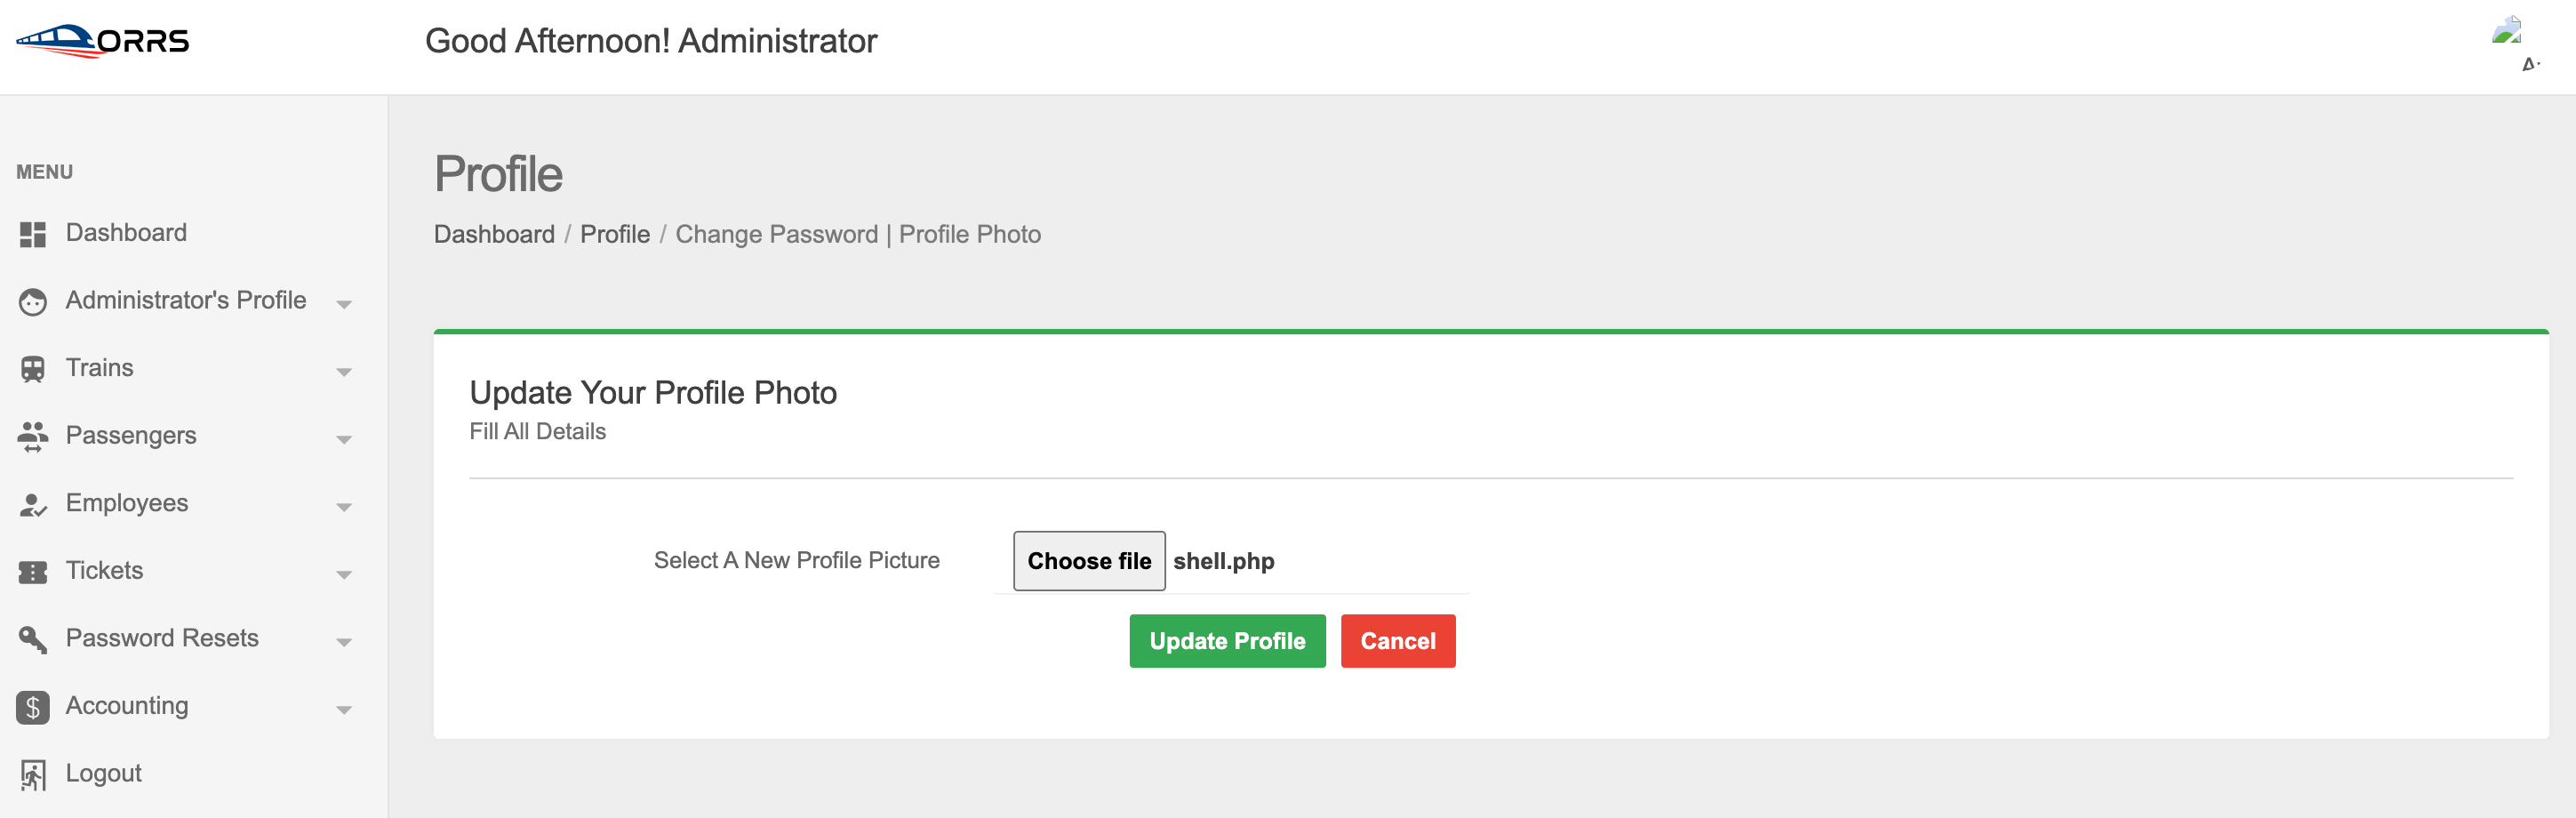The height and width of the screenshot is (818, 2576).
Task: Click the green Update Profile button
Action: (x=1227, y=641)
